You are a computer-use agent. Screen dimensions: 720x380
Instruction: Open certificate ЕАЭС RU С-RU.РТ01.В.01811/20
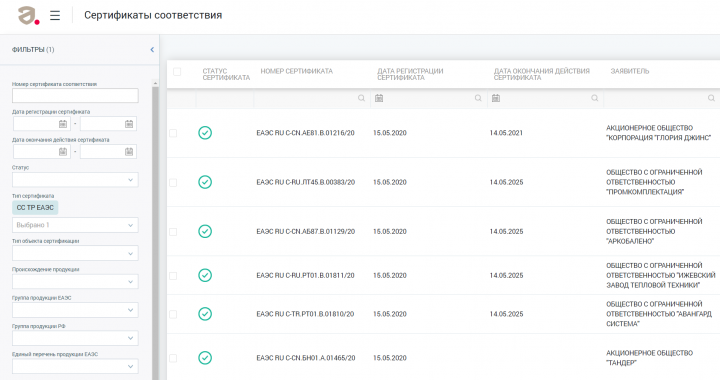[305, 275]
